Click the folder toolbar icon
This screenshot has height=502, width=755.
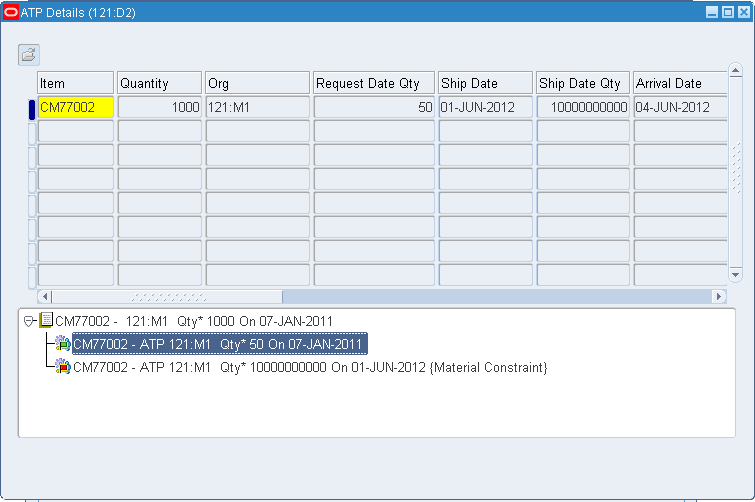tap(29, 54)
